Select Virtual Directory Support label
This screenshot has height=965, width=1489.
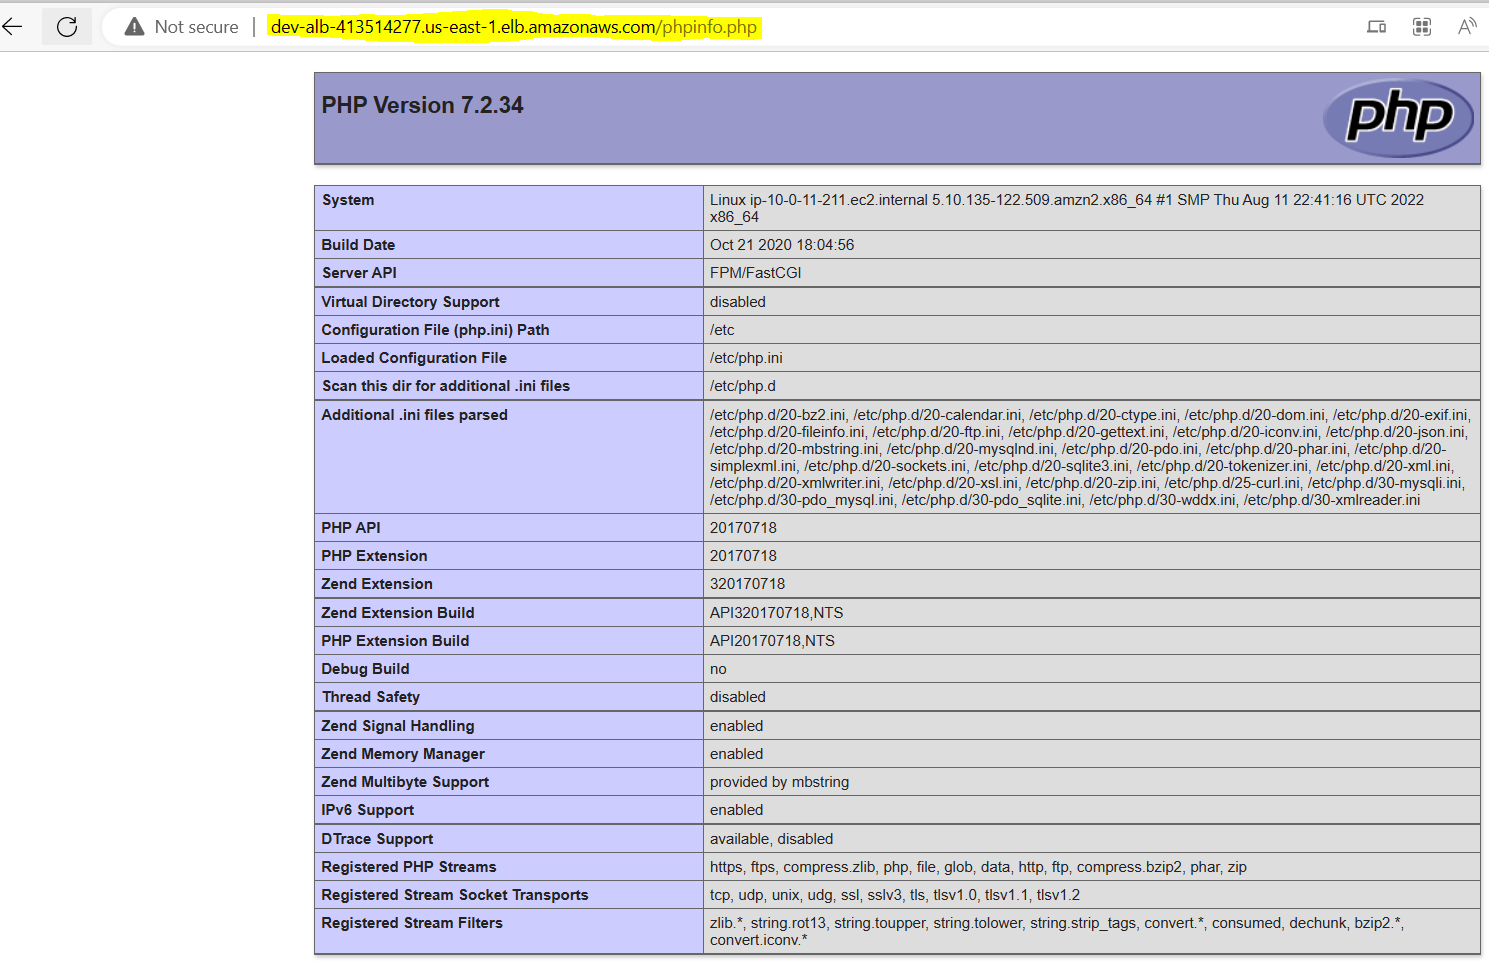click(x=410, y=302)
